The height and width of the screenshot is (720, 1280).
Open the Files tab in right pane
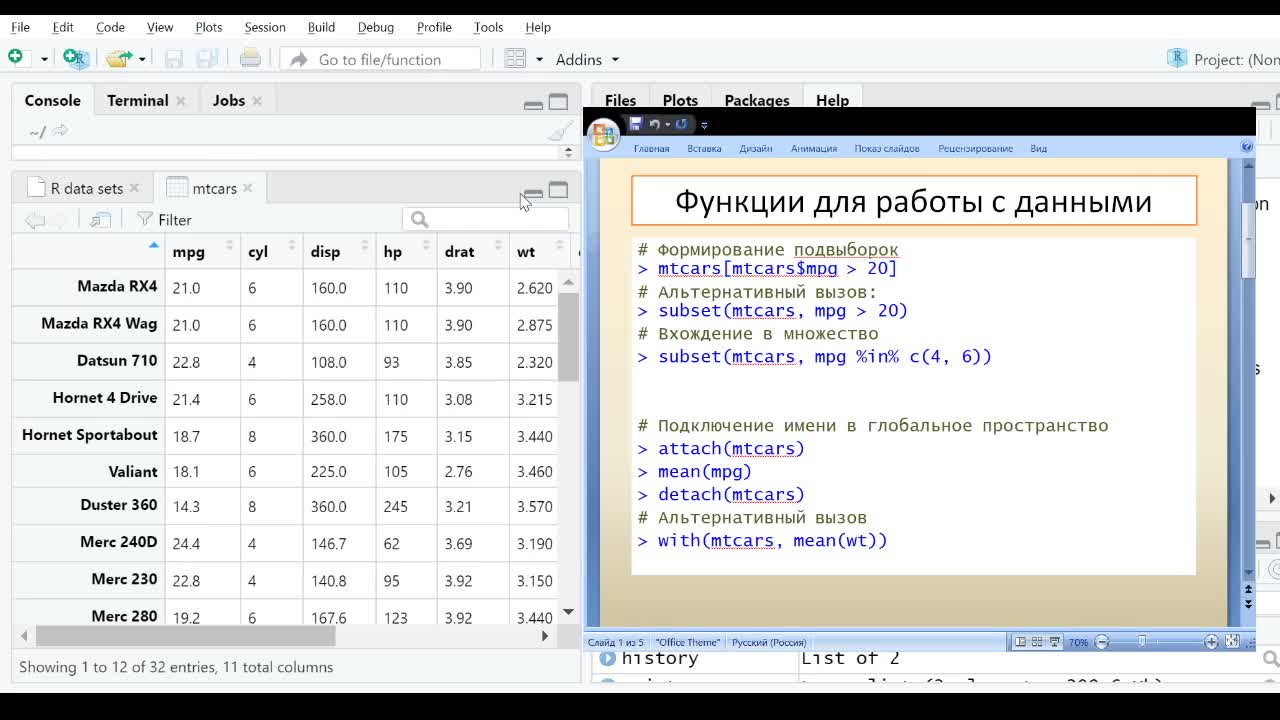pyautogui.click(x=620, y=100)
